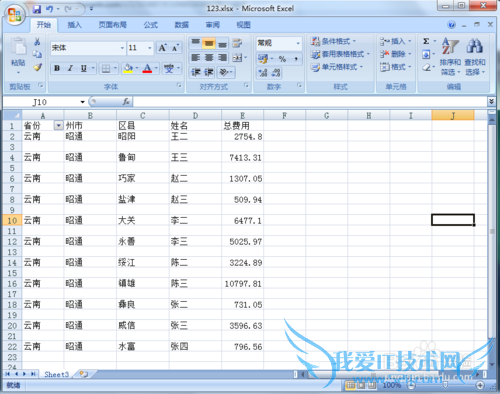Open Excel Help question mark
500x394 pixels.
pyautogui.click(x=451, y=25)
